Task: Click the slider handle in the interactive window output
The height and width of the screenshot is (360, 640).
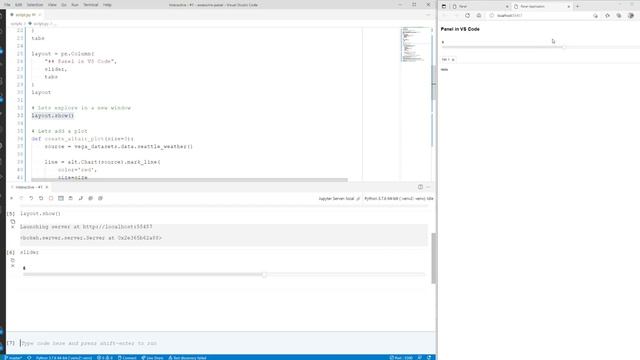Action: point(264,275)
